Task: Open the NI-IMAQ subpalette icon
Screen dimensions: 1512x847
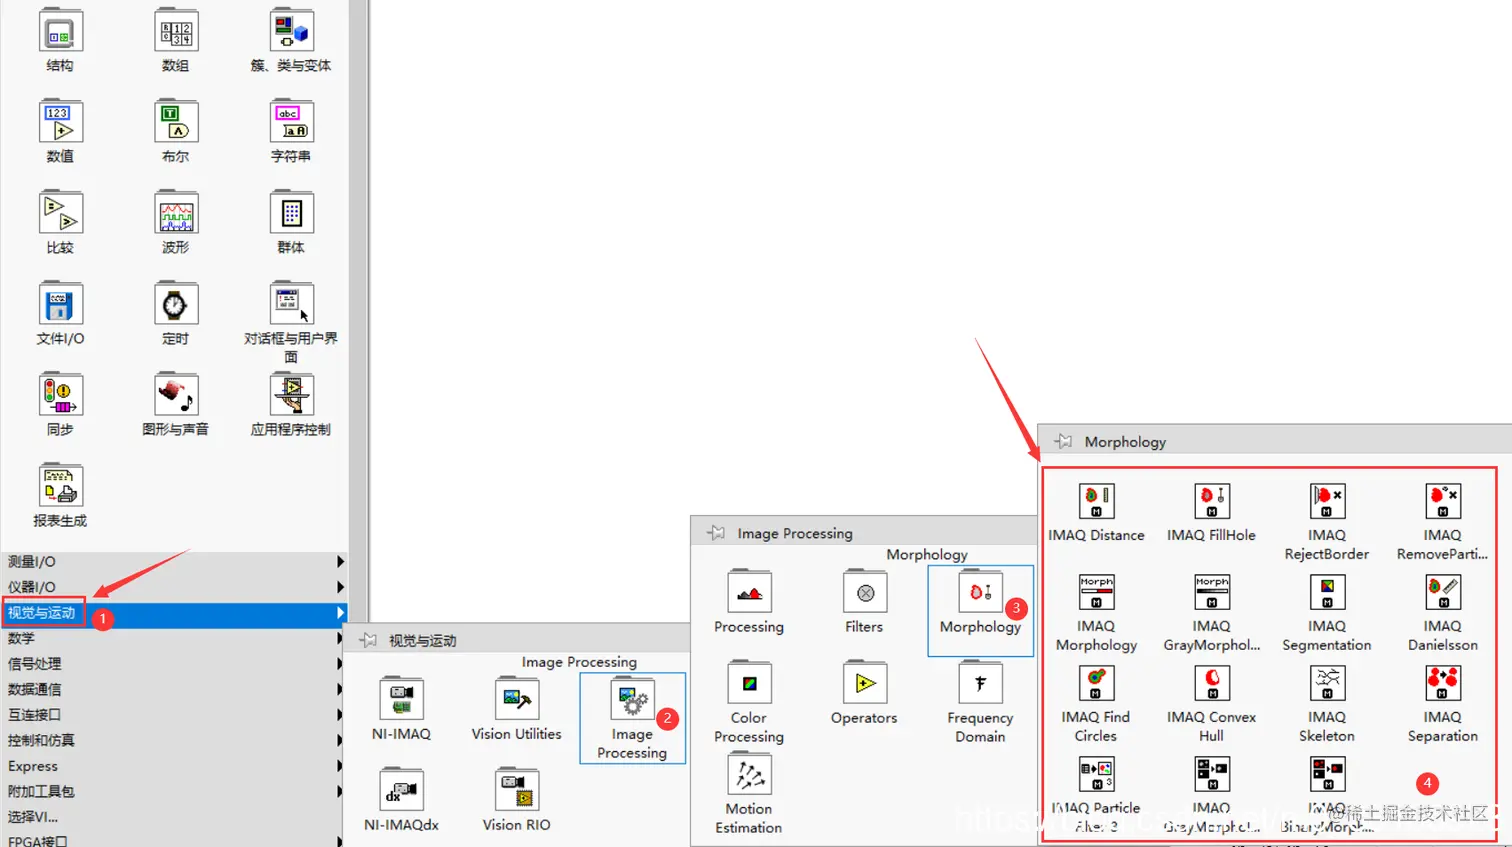Action: point(401,699)
